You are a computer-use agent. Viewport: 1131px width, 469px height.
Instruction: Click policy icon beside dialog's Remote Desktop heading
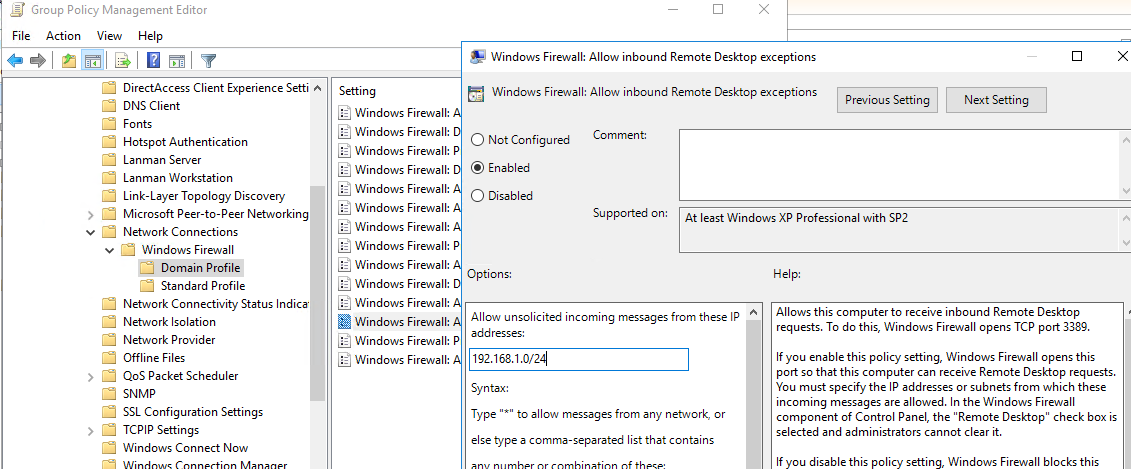click(476, 93)
